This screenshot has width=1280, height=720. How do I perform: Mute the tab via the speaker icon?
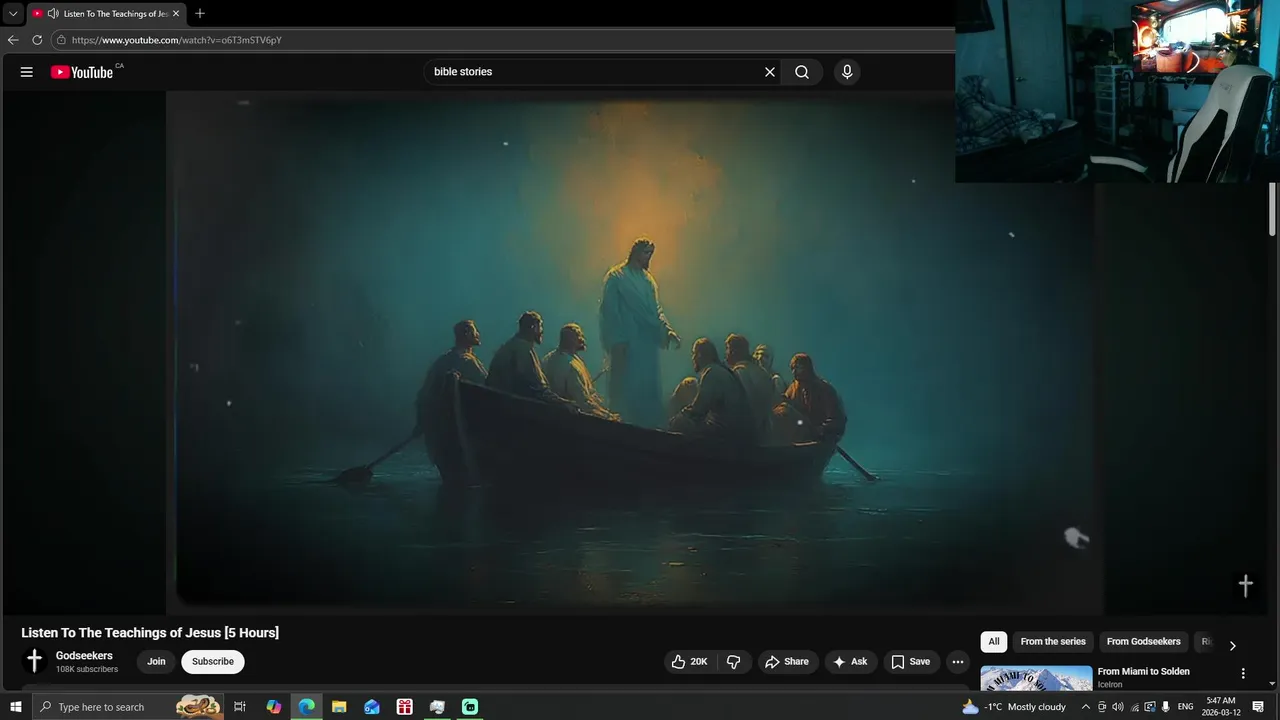[x=53, y=14]
